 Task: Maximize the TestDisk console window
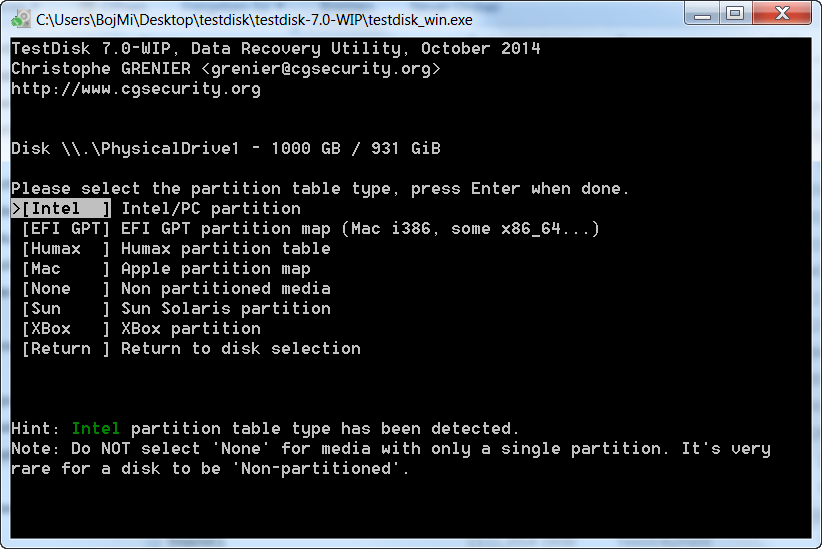[736, 14]
